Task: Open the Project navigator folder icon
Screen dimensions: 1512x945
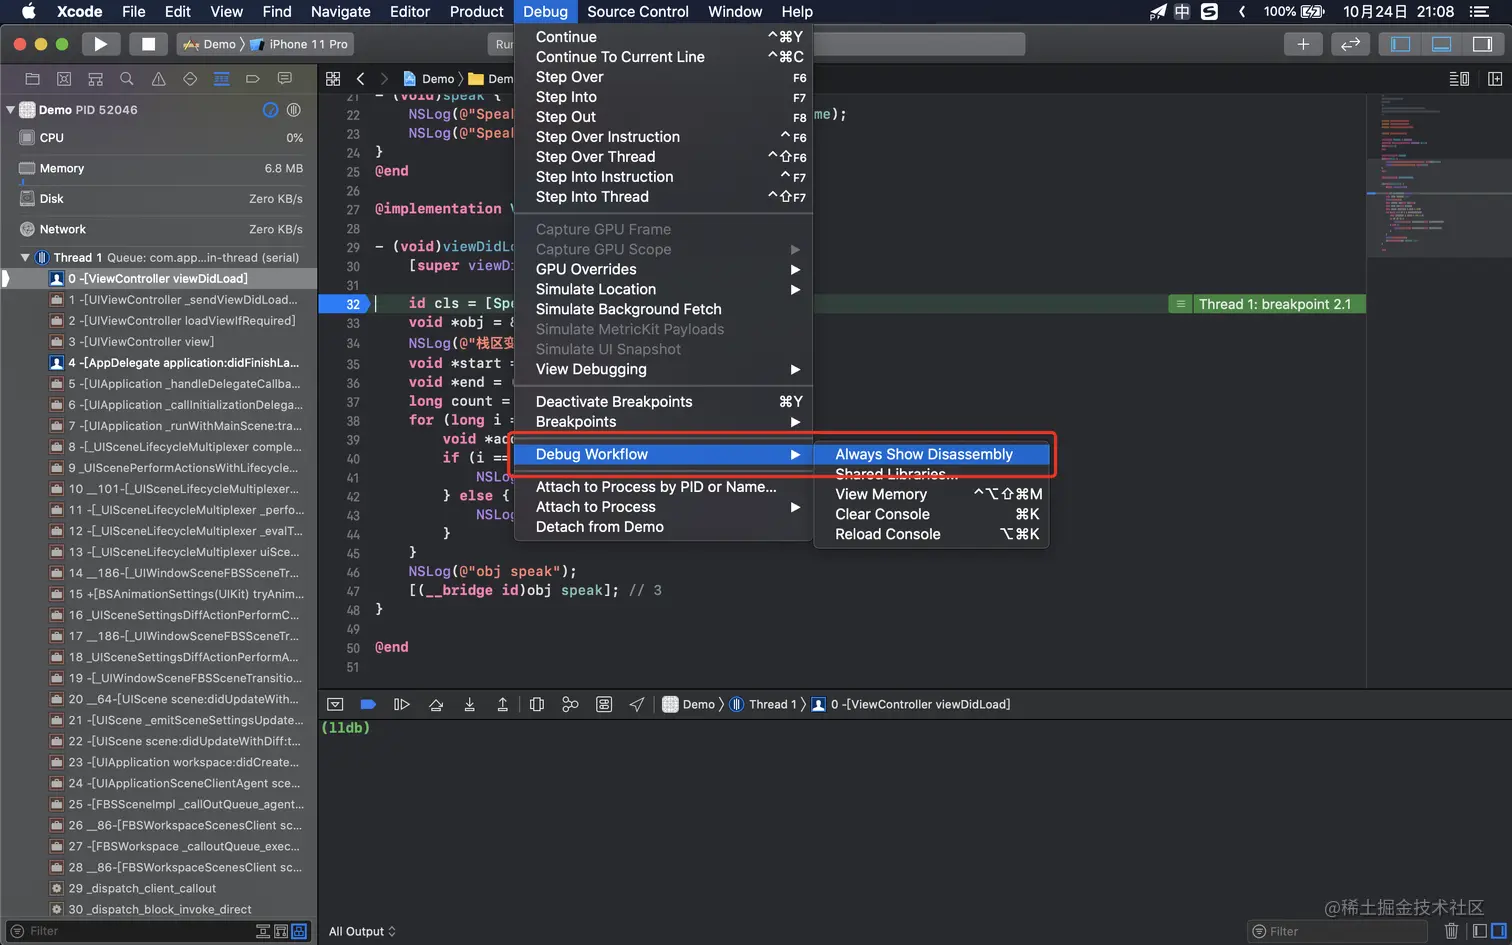Action: point(32,79)
